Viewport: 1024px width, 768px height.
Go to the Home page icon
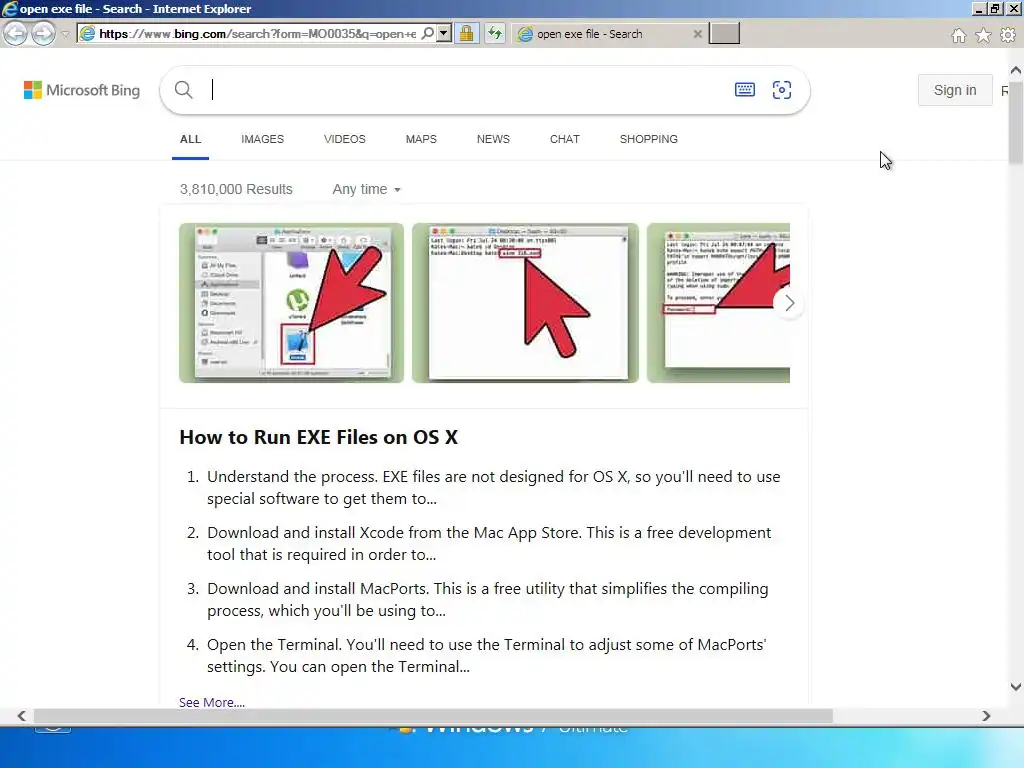click(958, 36)
